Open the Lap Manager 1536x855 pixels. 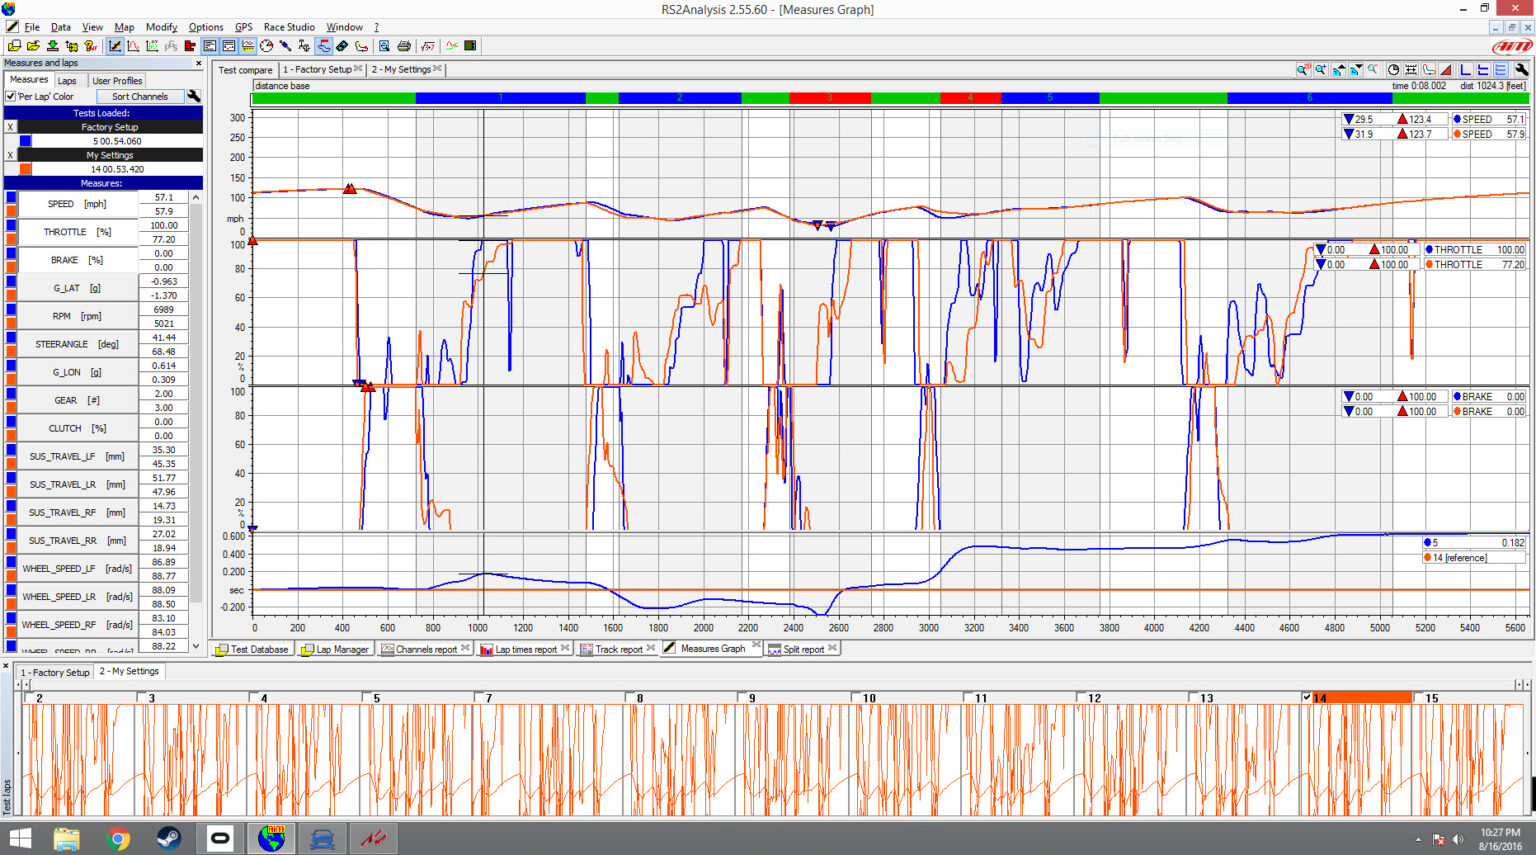tap(340, 648)
